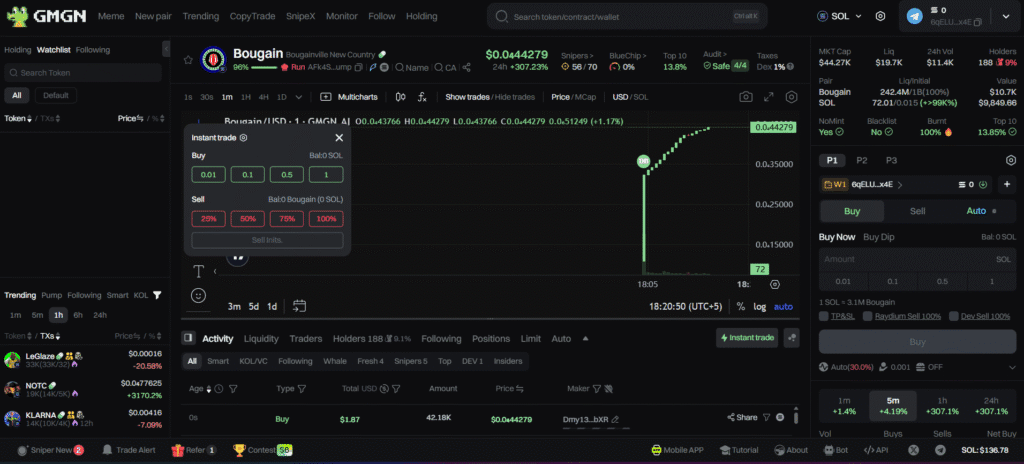The width and height of the screenshot is (1024, 464).
Task: Take a chart snapshot with camera icon
Action: pos(746,97)
